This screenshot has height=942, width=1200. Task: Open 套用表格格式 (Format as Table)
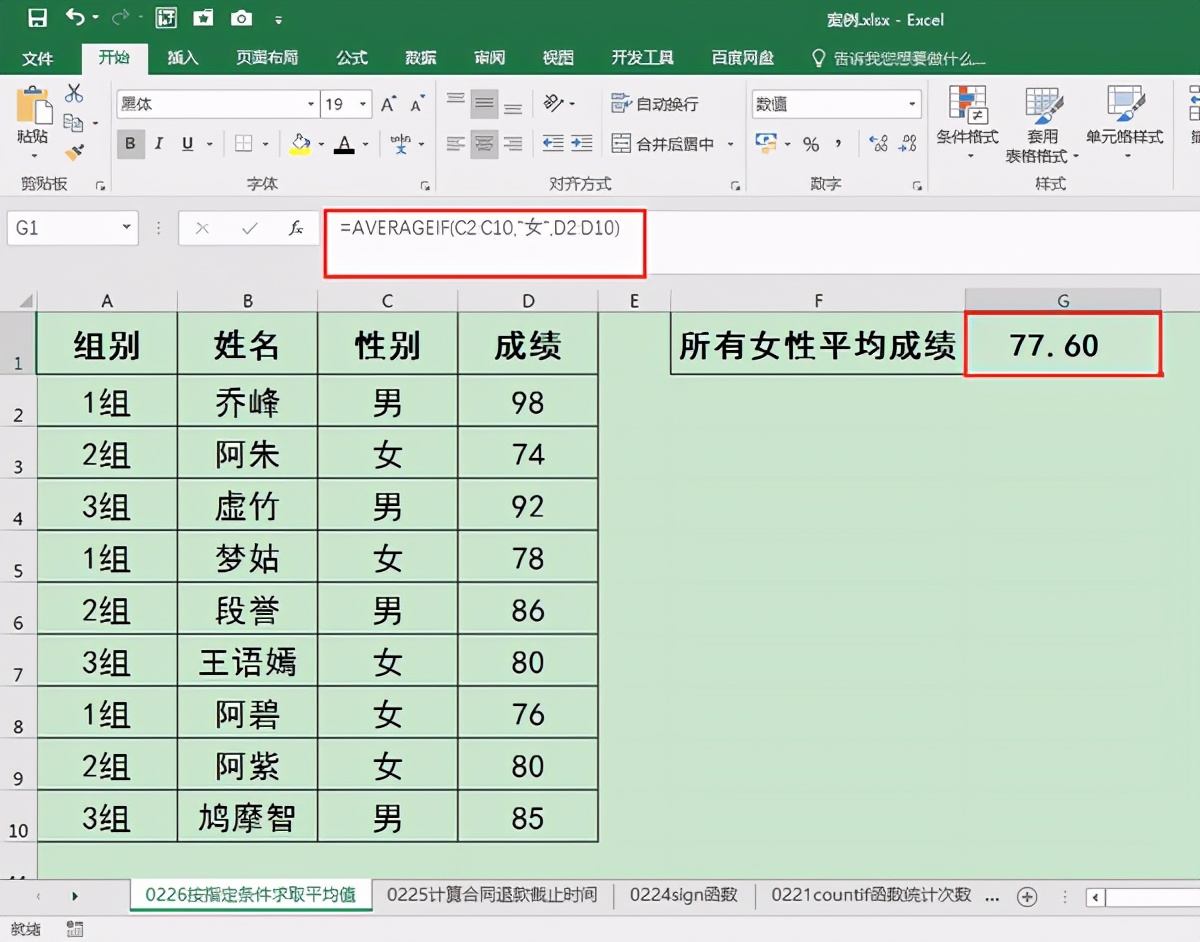[1043, 125]
